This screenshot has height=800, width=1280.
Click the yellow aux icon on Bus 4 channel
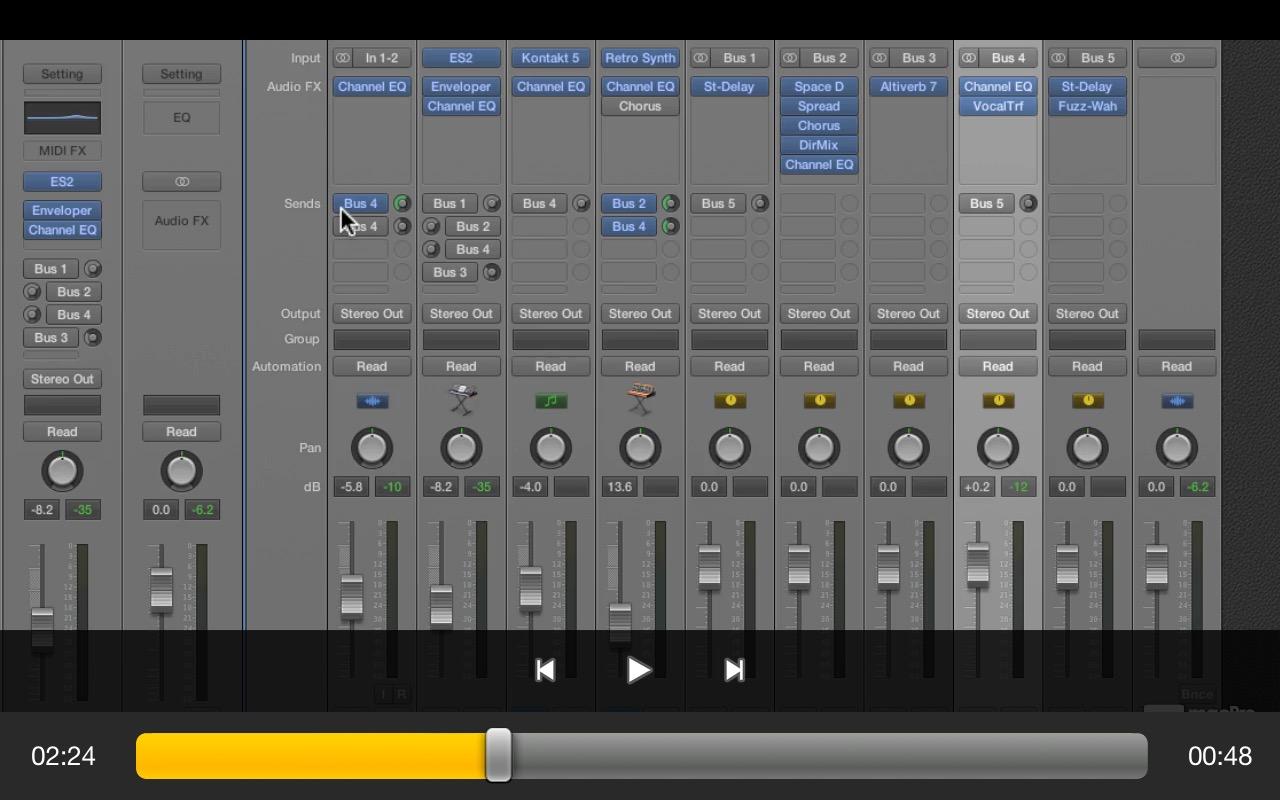(x=997, y=401)
